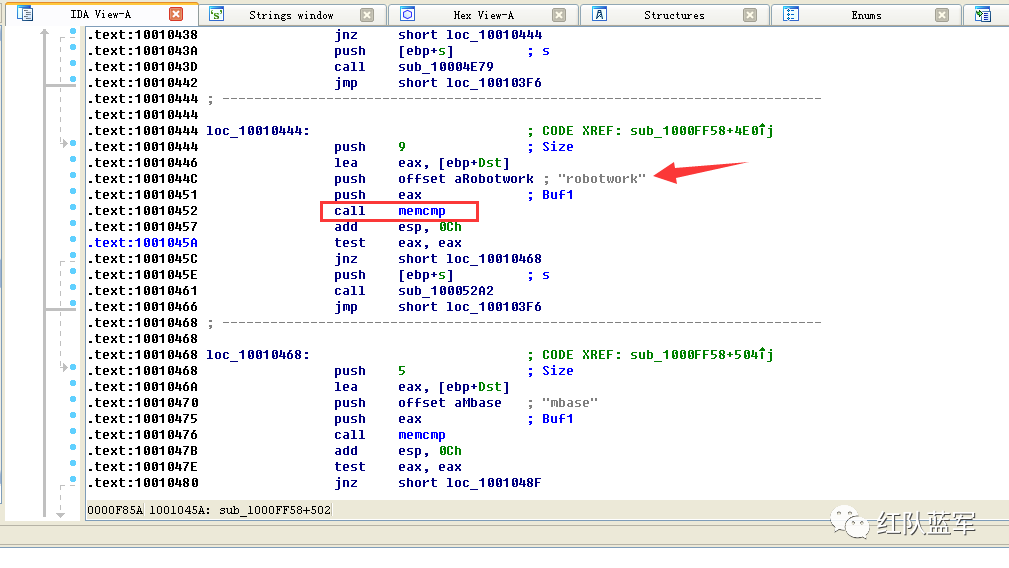The height and width of the screenshot is (568, 1009).
Task: Select the loc_10010468: label
Action: pos(257,354)
